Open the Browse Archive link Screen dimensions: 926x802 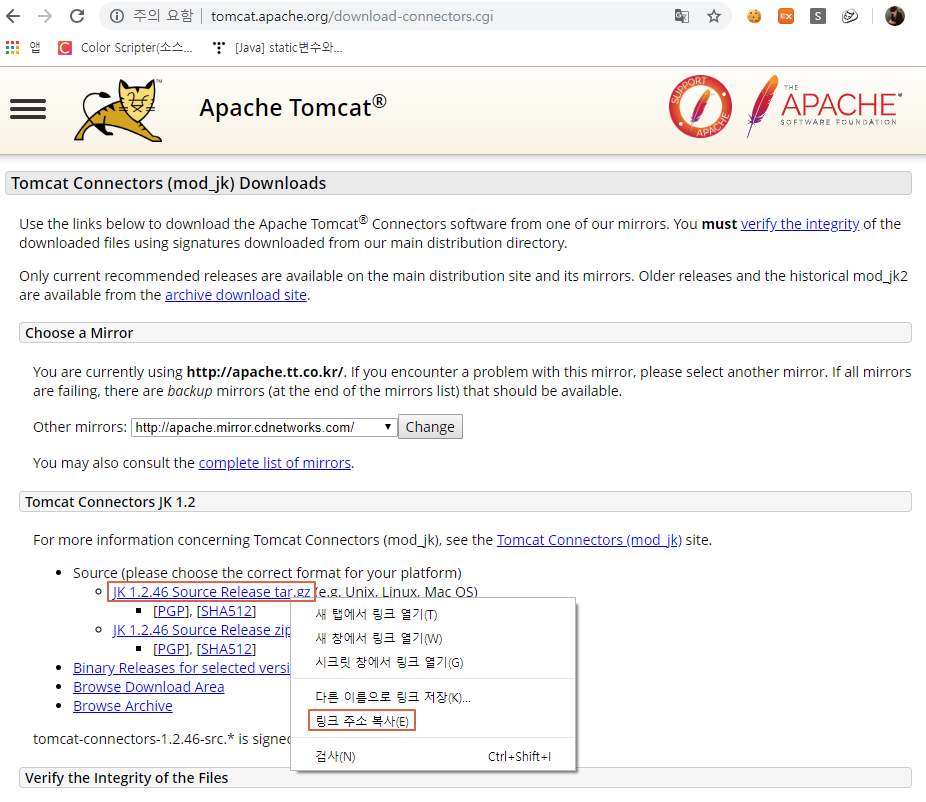(x=123, y=706)
